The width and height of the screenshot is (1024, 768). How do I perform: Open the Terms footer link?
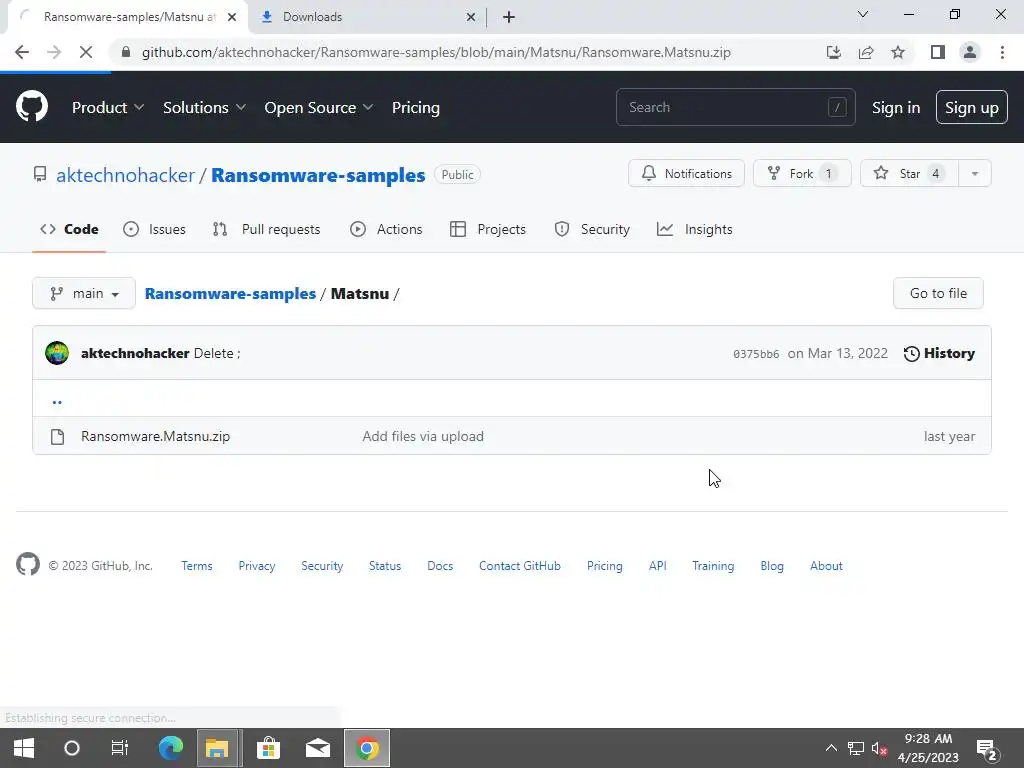197,566
